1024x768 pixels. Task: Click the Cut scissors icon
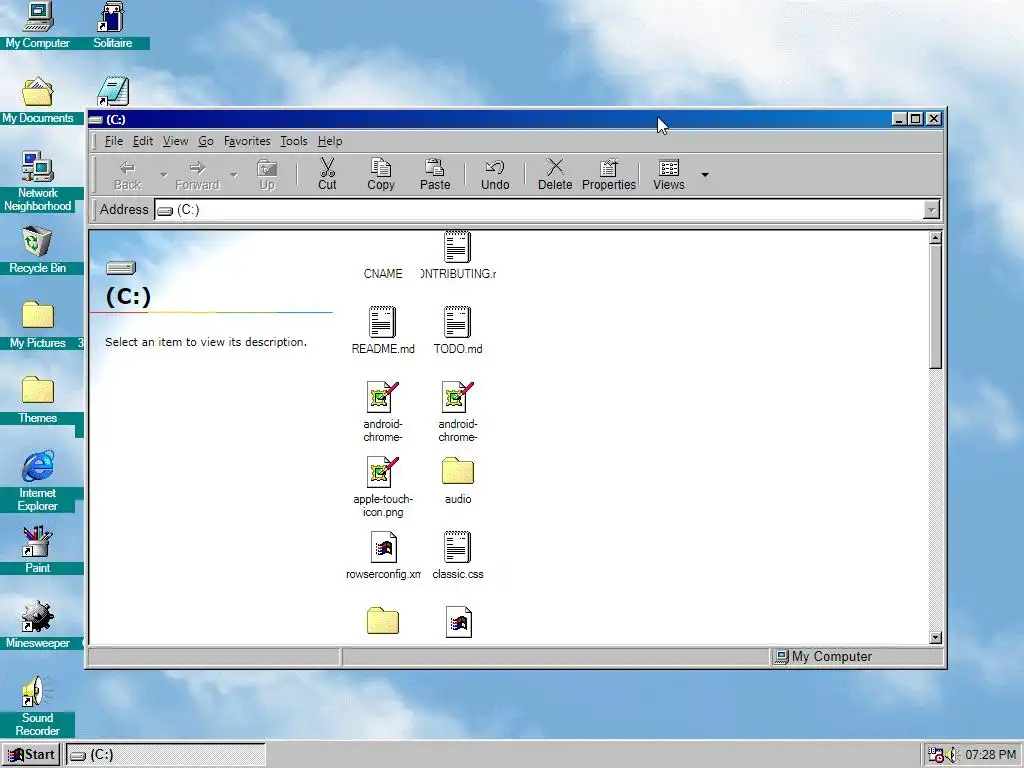327,168
